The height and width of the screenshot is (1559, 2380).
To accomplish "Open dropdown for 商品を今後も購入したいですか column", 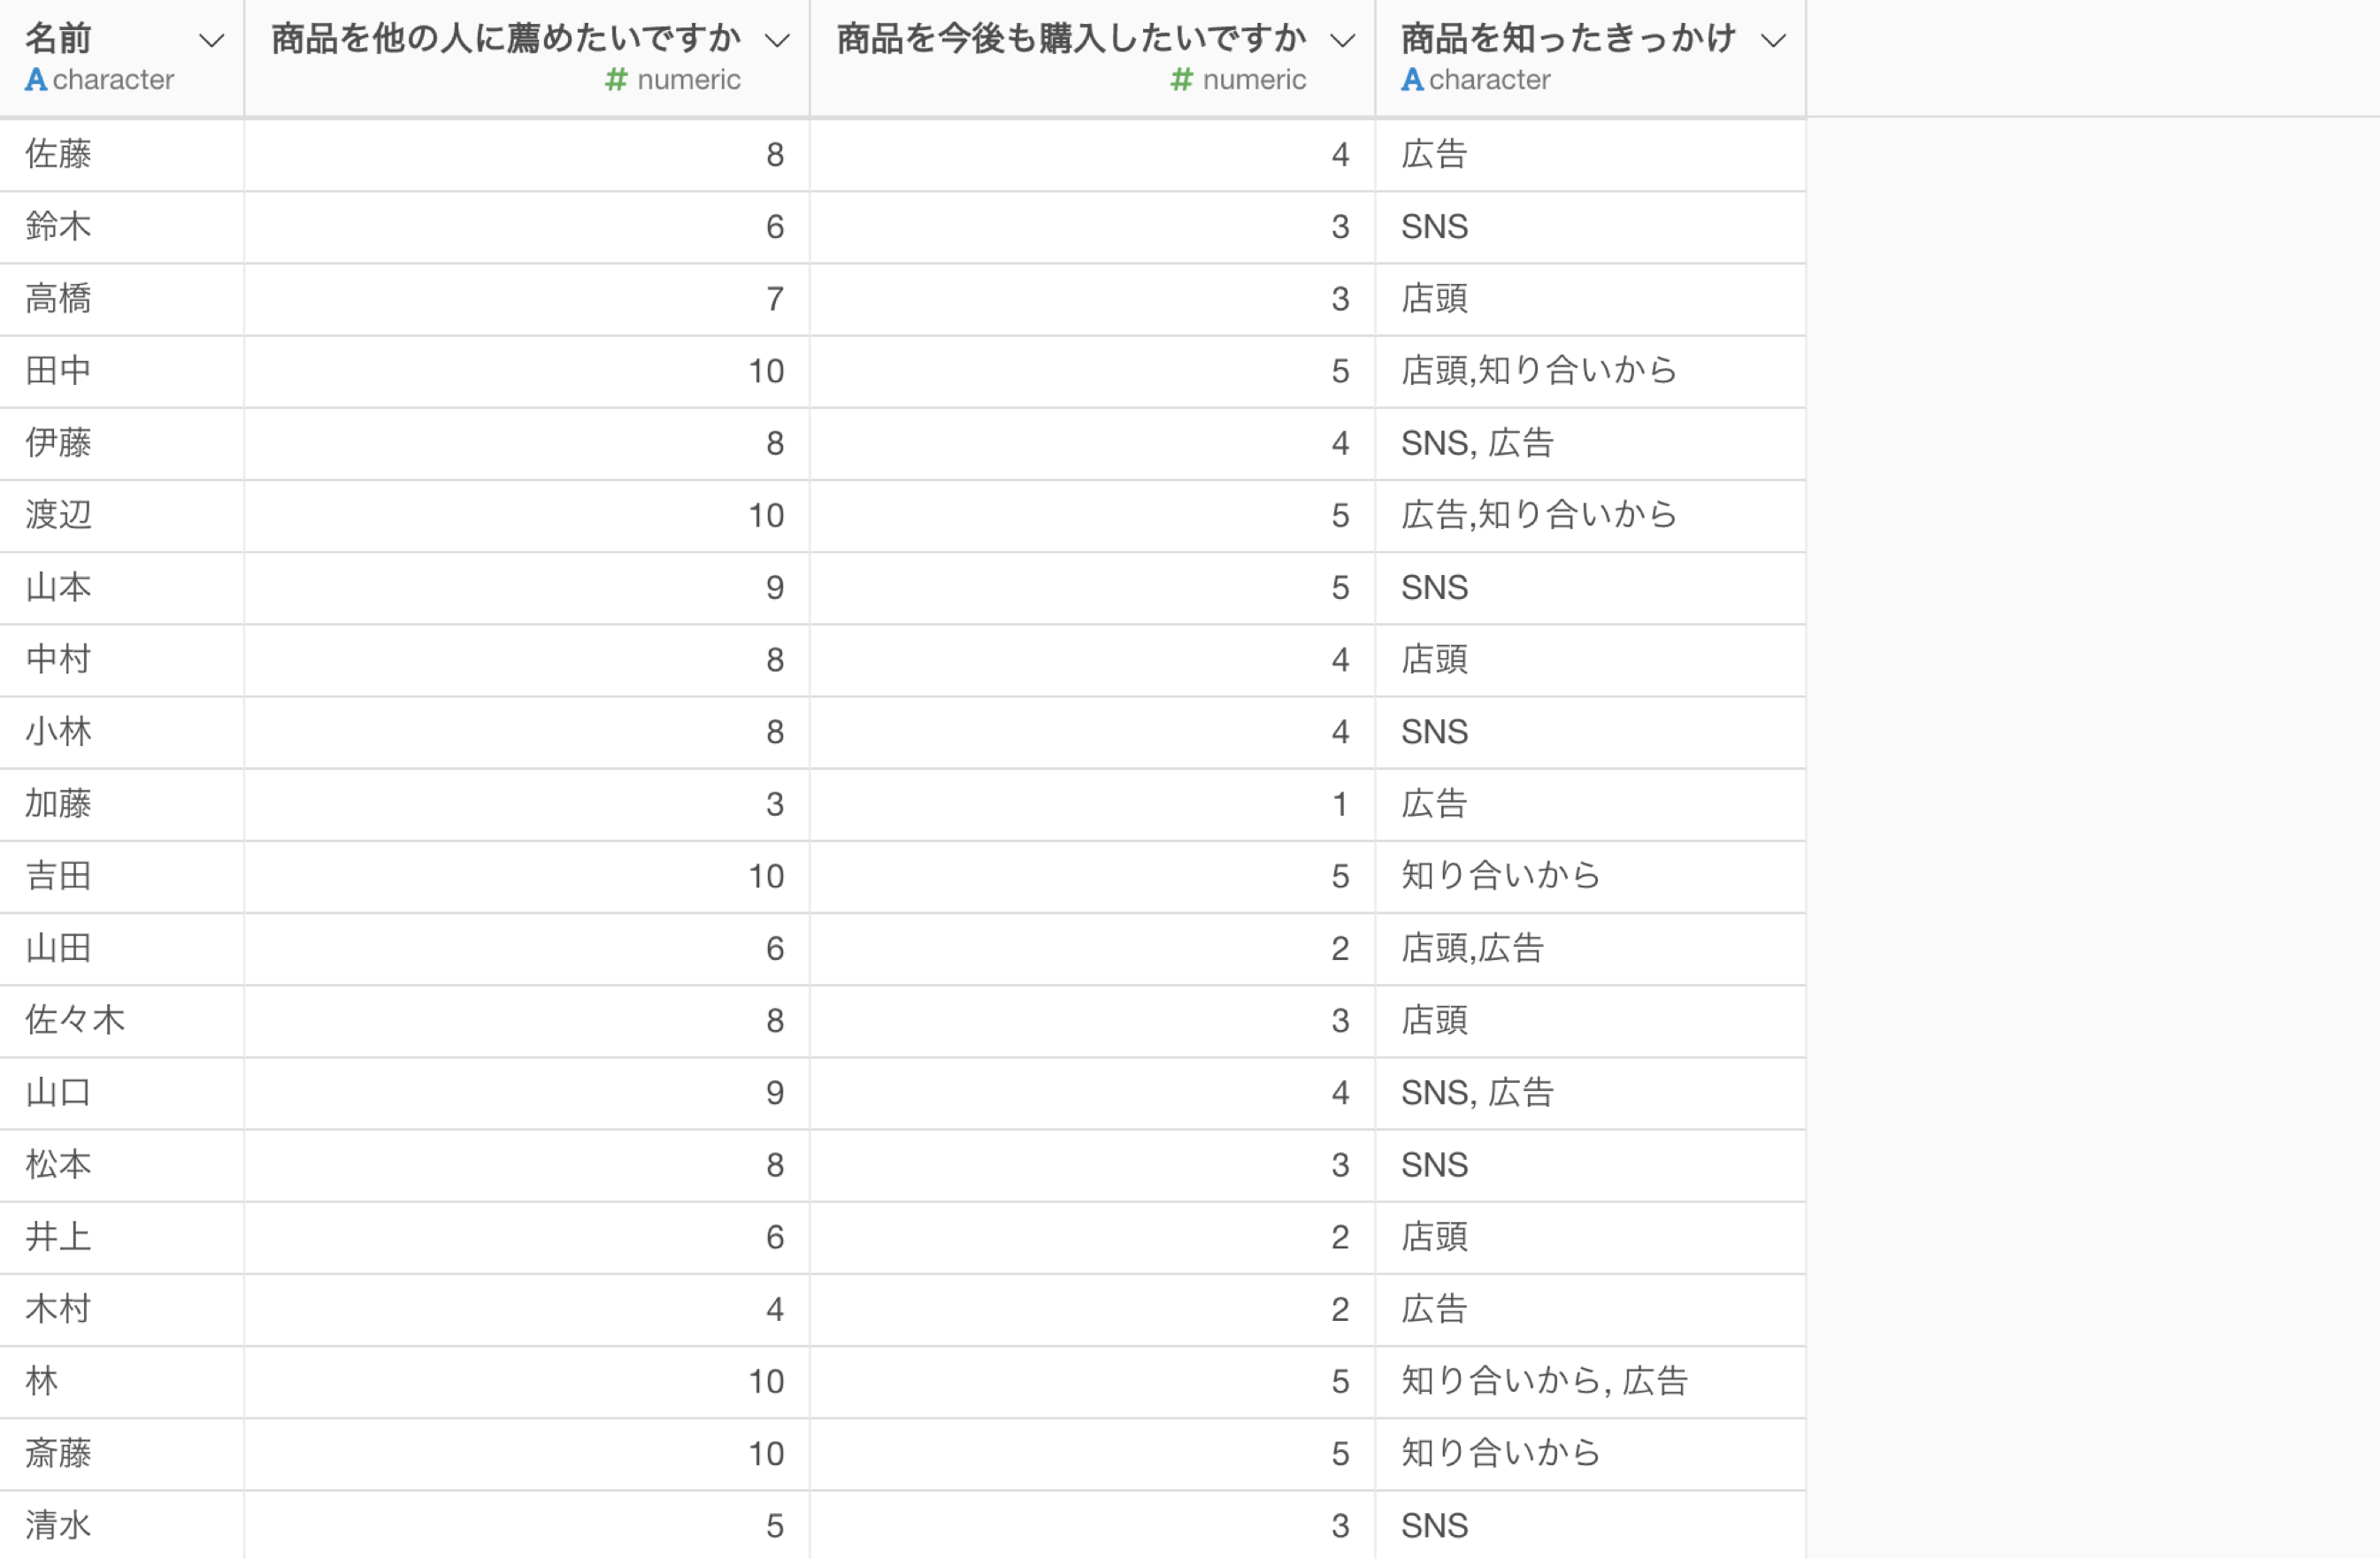I will coord(1343,41).
